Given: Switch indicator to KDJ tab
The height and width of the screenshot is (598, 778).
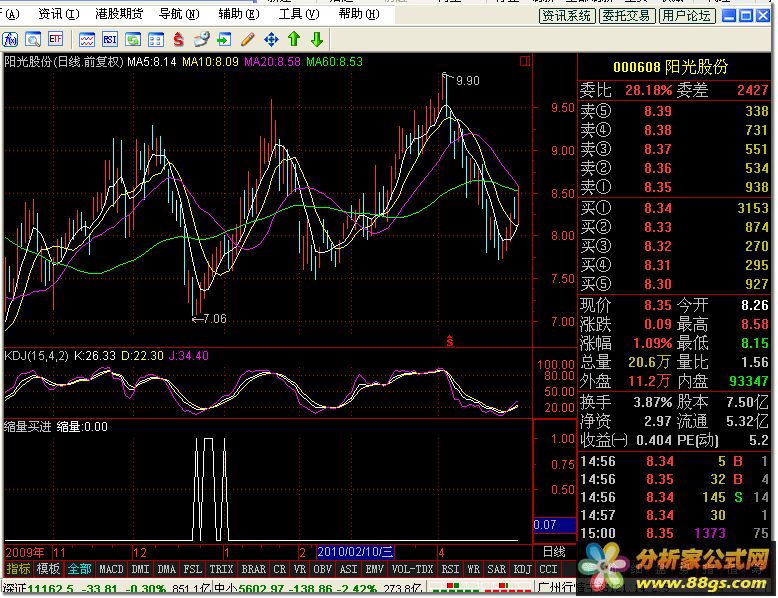Looking at the screenshot, I should click(522, 569).
